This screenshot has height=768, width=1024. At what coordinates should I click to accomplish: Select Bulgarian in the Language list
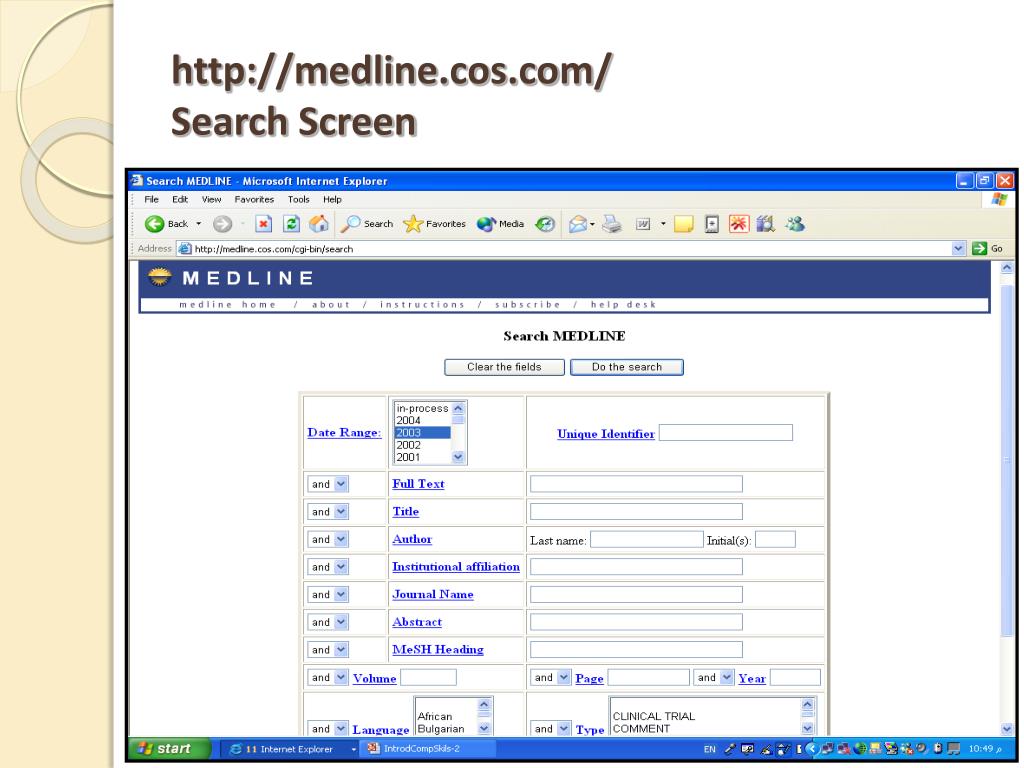click(447, 729)
